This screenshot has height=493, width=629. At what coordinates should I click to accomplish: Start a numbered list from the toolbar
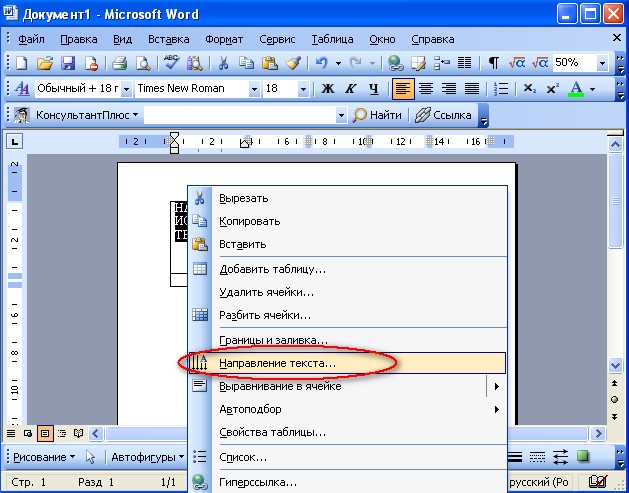pyautogui.click(x=501, y=88)
